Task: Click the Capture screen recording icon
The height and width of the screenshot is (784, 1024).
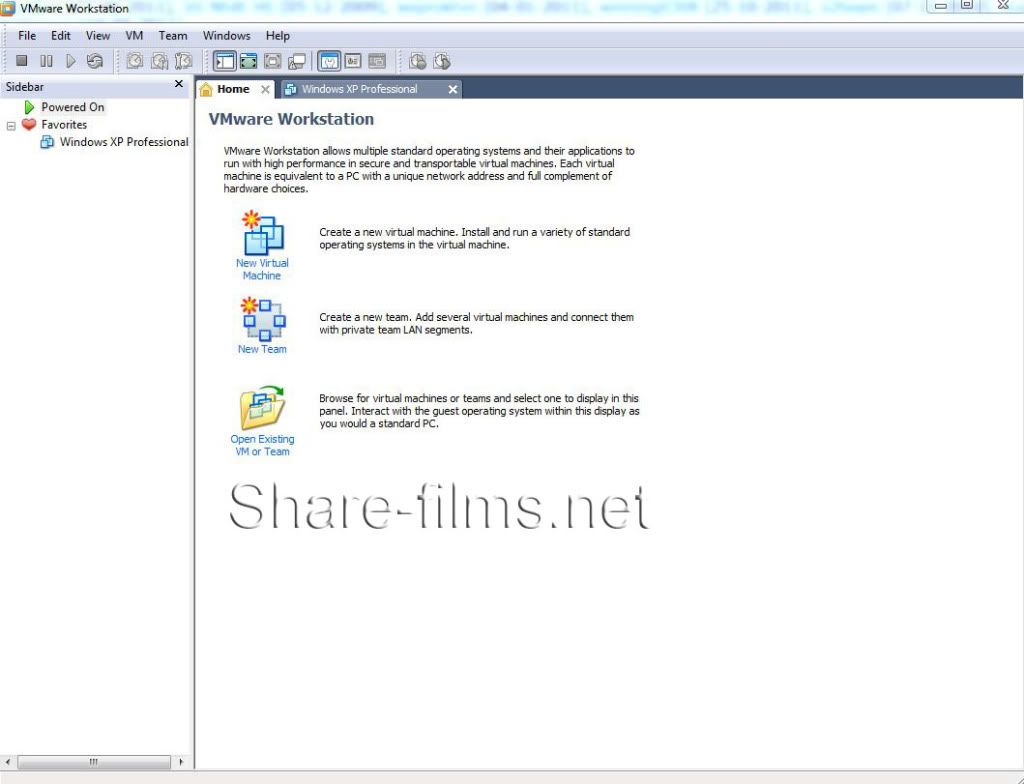Action: point(418,61)
